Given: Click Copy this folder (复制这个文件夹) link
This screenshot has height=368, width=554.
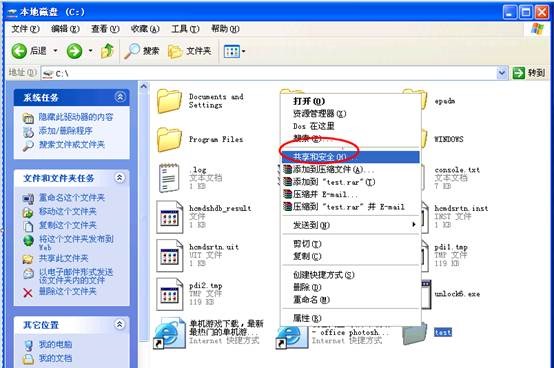Looking at the screenshot, I should pyautogui.click(x=67, y=225).
